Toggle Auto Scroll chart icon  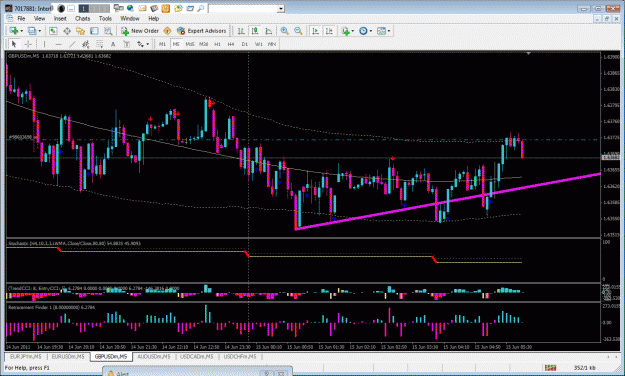point(315,31)
